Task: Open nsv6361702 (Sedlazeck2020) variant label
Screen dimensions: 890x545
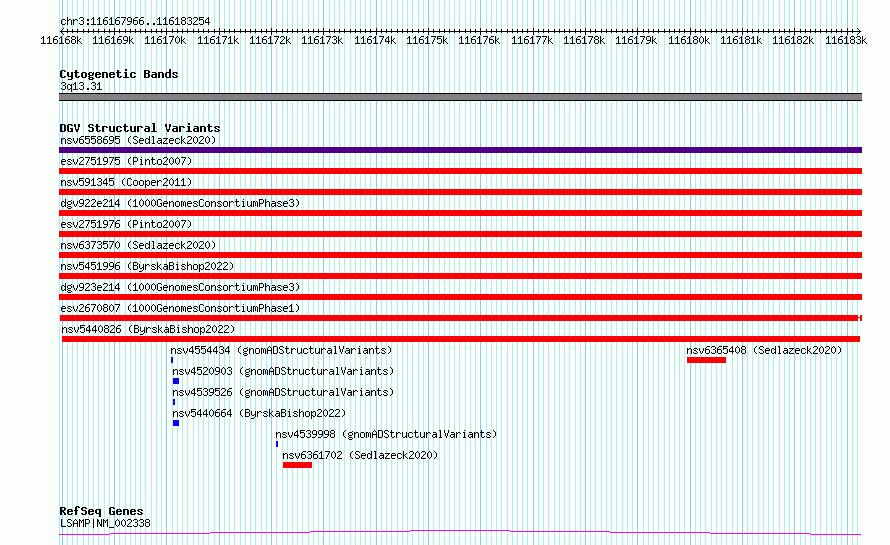Action: (x=360, y=455)
